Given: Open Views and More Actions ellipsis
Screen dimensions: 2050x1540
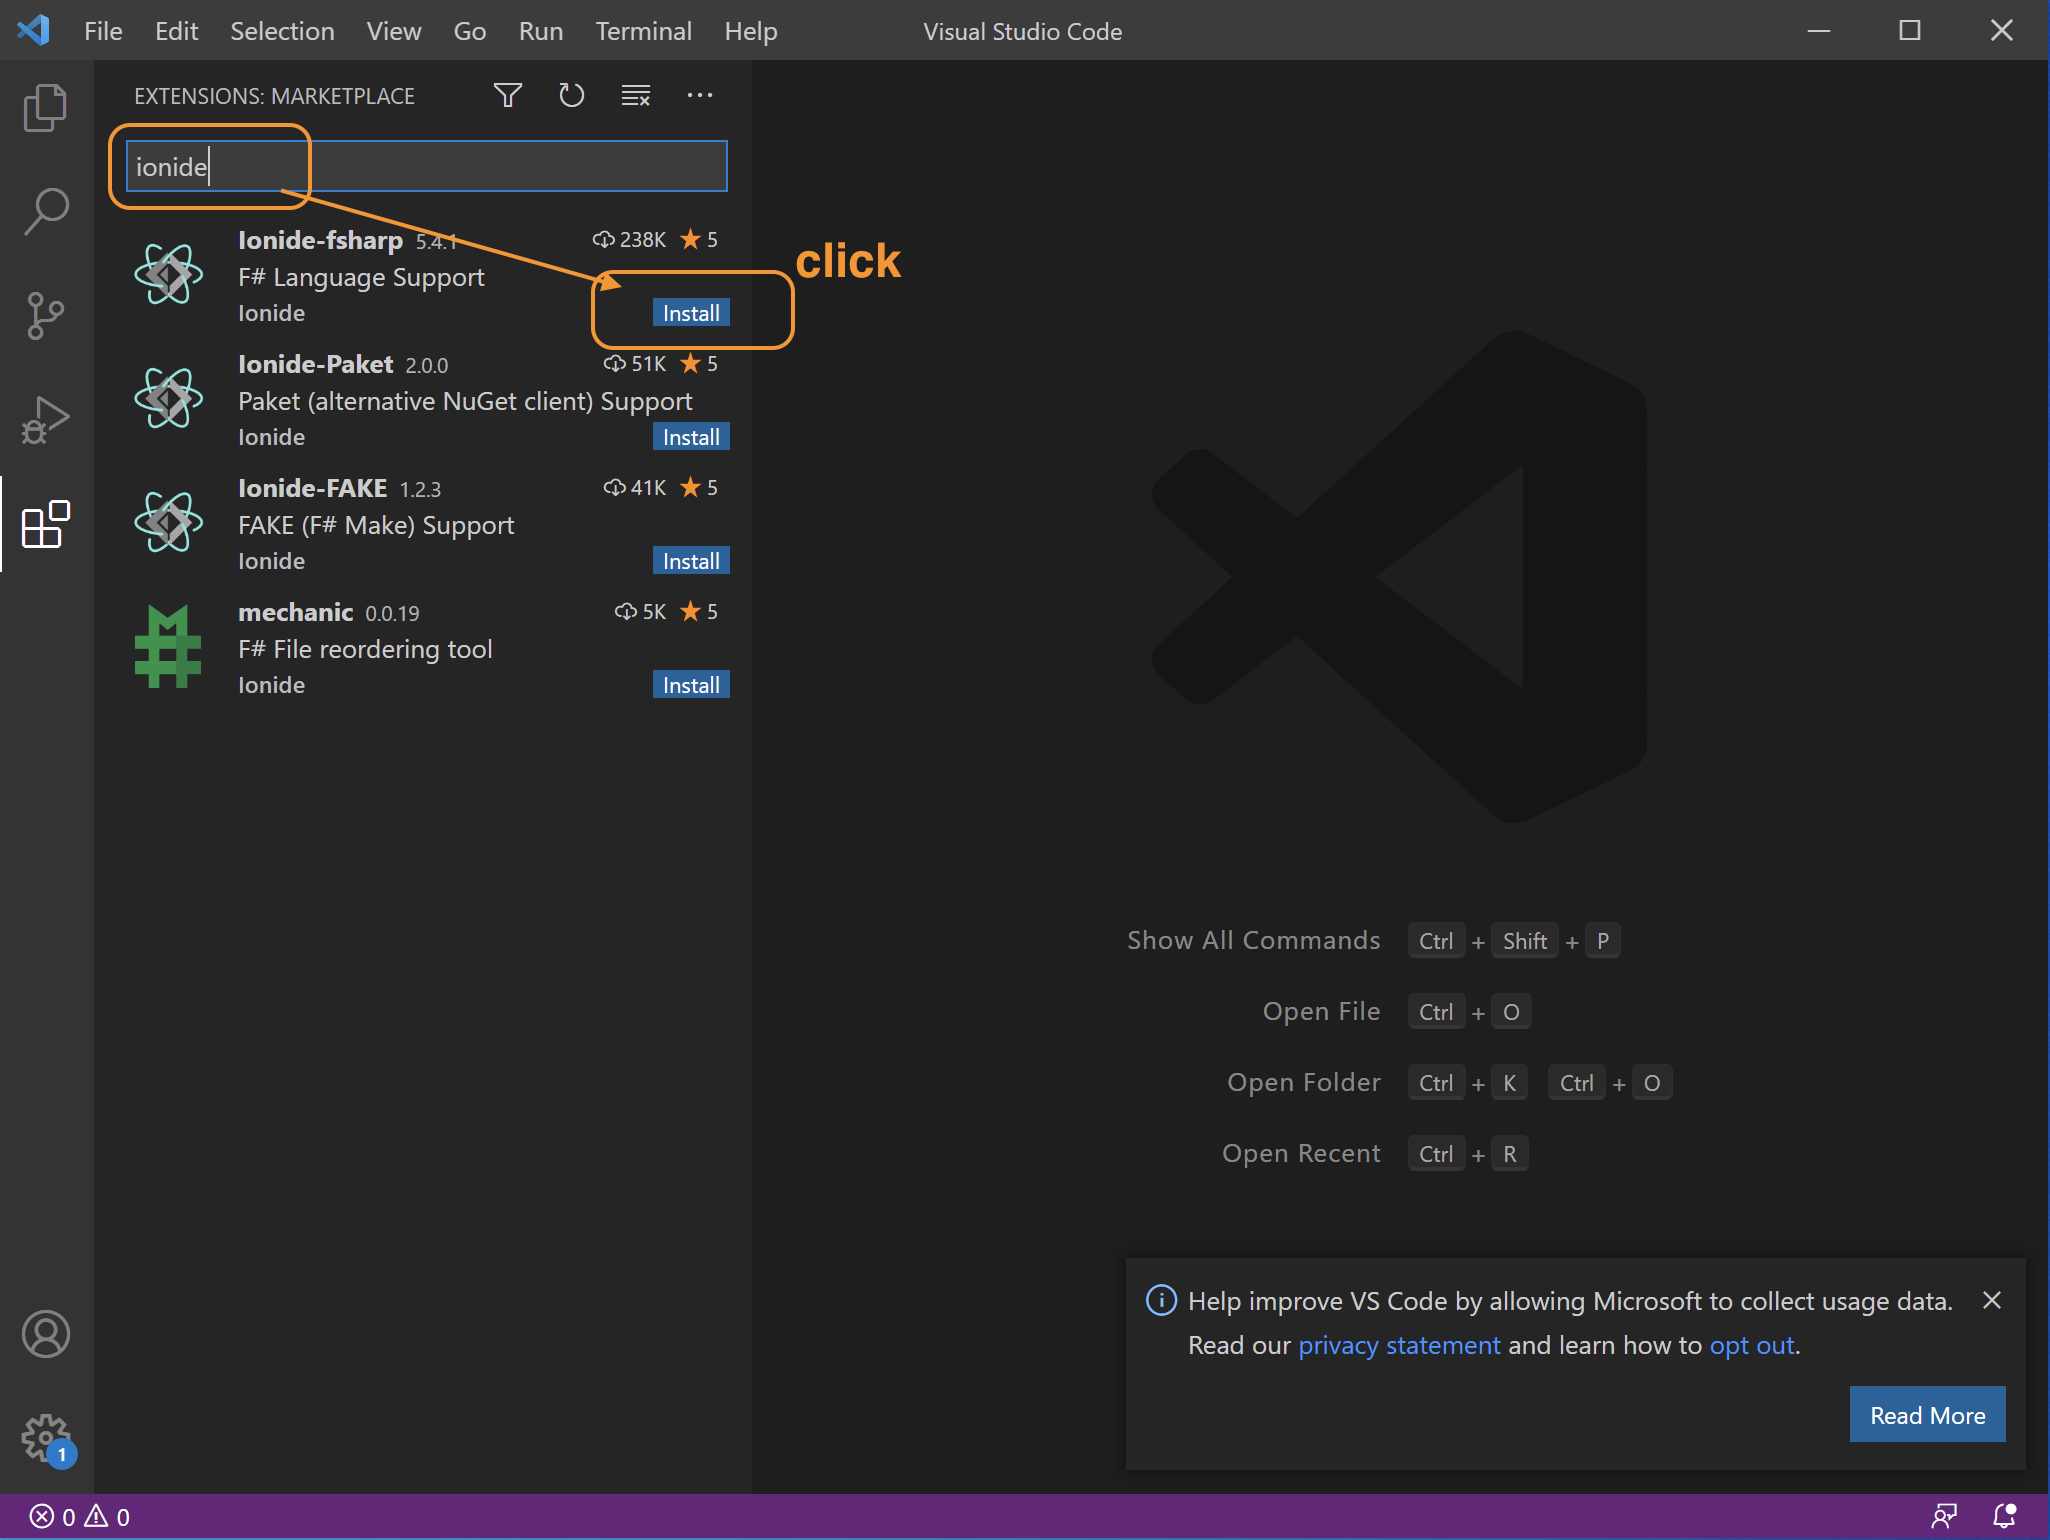Looking at the screenshot, I should coord(700,96).
